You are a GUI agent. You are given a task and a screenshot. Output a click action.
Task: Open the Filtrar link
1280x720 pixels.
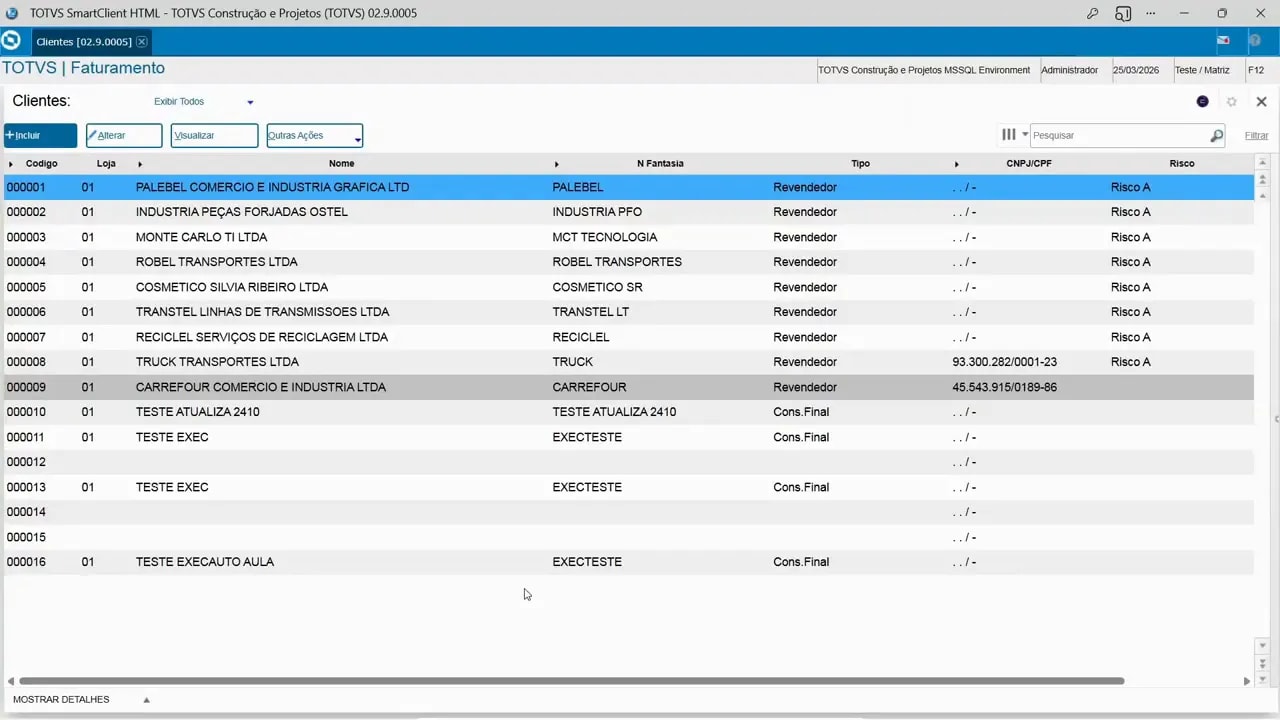[1256, 135]
